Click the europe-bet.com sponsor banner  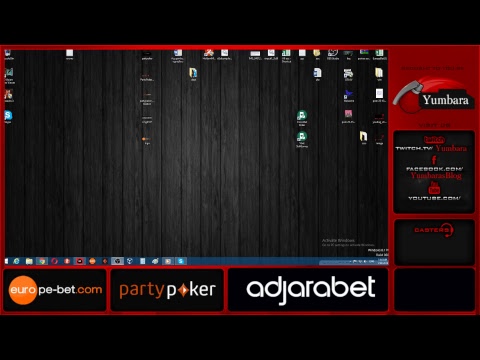tap(55, 290)
